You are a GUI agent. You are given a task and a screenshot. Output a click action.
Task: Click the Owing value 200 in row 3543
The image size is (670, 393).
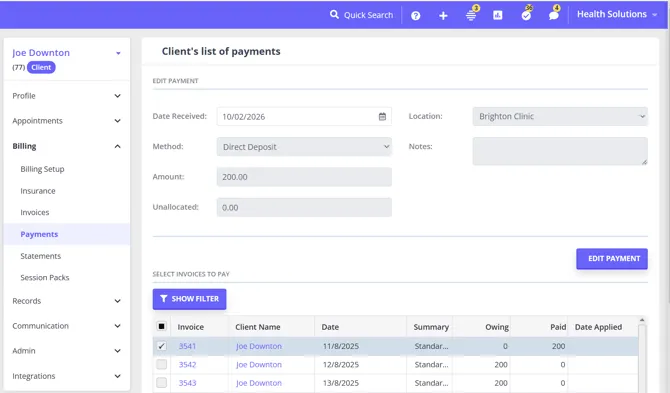click(x=501, y=383)
